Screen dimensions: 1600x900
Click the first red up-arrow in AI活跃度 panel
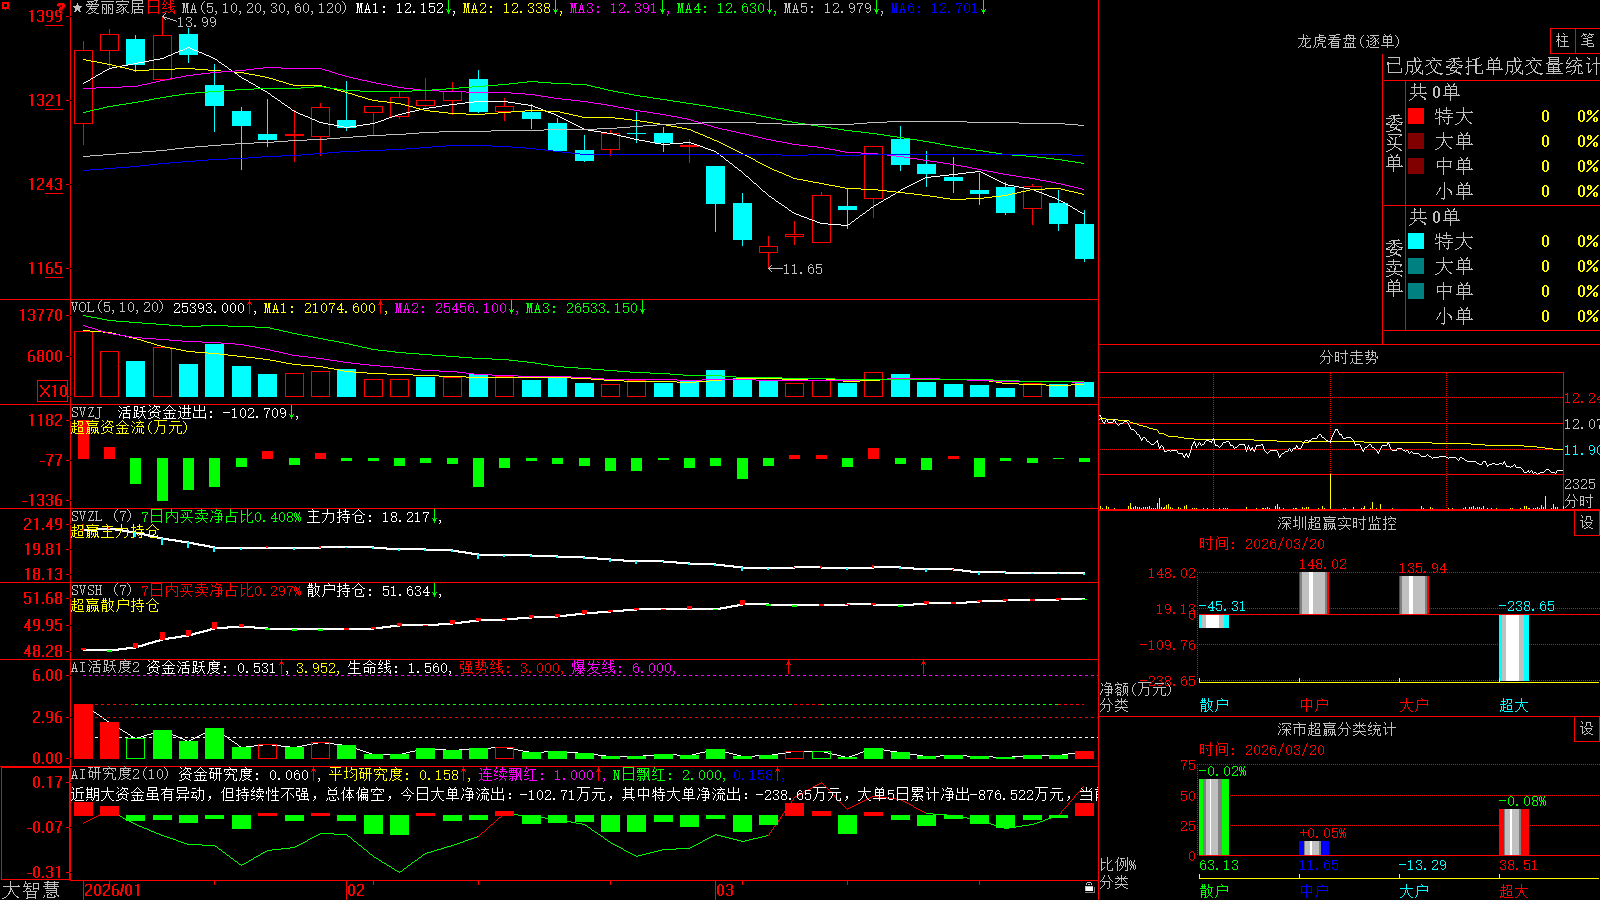coord(789,666)
